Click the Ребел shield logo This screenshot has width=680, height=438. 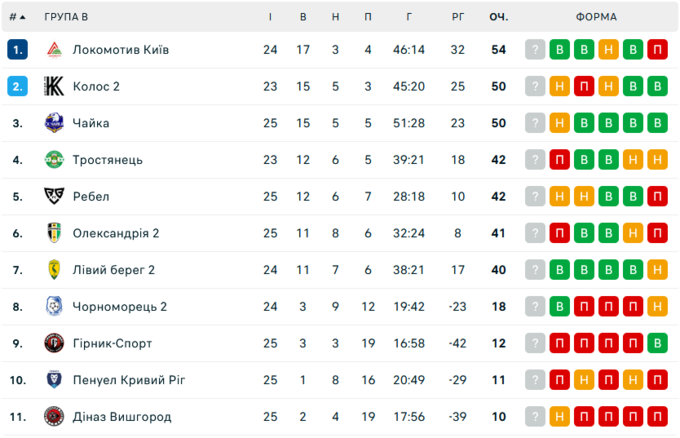point(54,196)
